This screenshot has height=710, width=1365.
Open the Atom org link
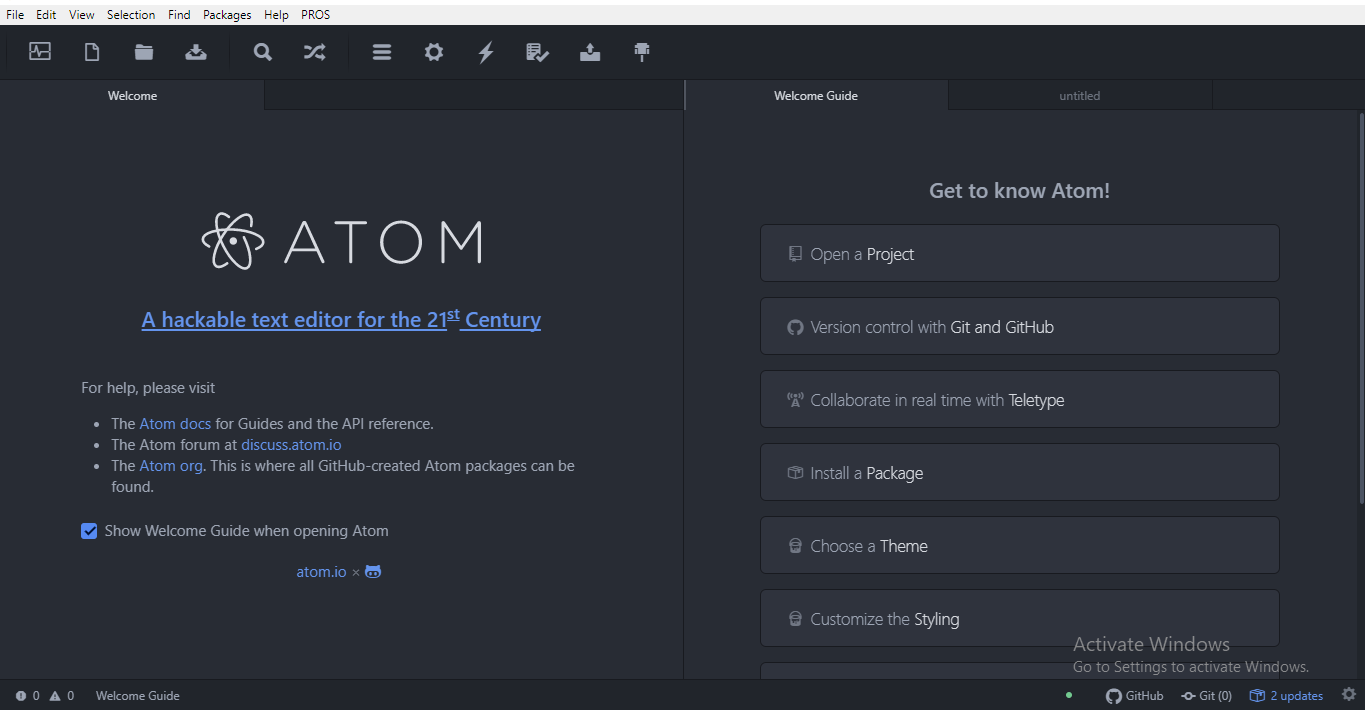click(171, 466)
